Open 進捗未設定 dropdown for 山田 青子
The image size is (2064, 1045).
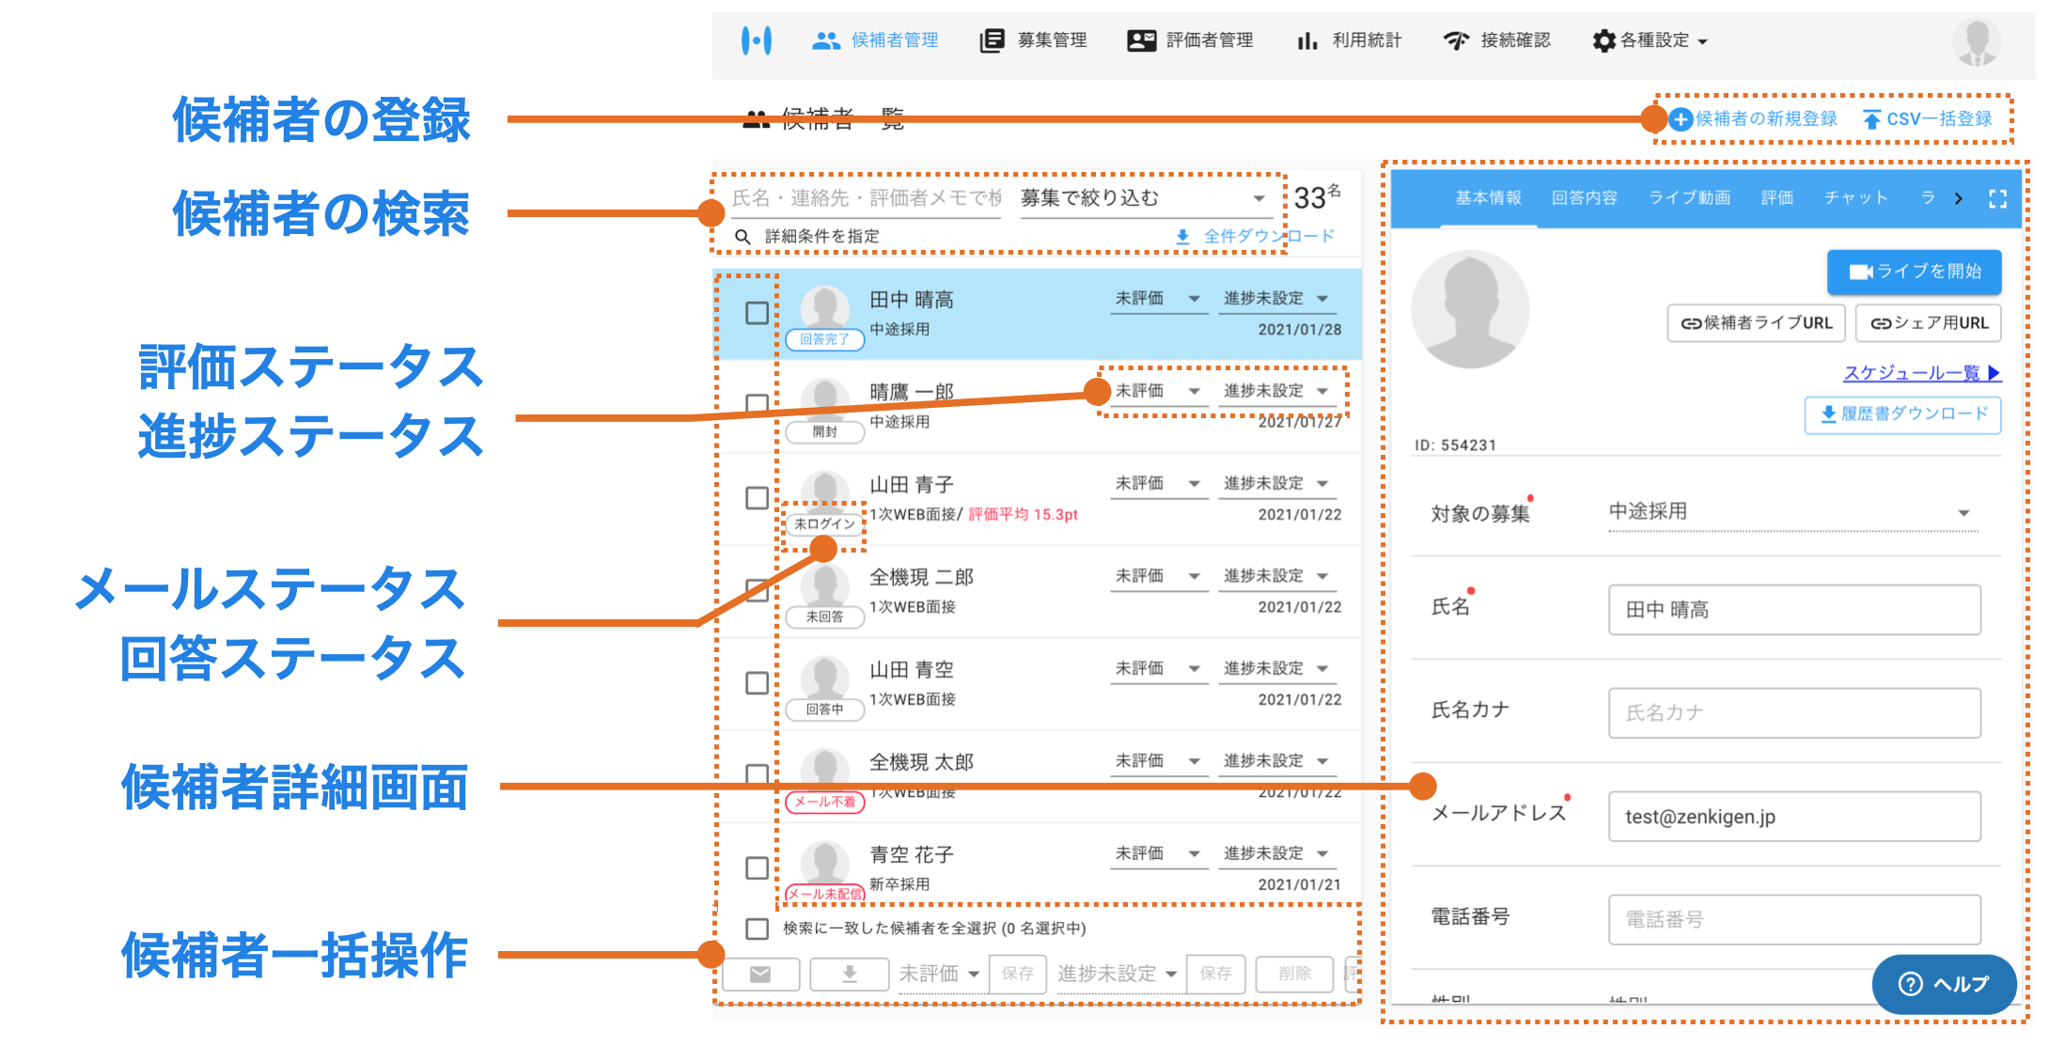coord(1277,484)
